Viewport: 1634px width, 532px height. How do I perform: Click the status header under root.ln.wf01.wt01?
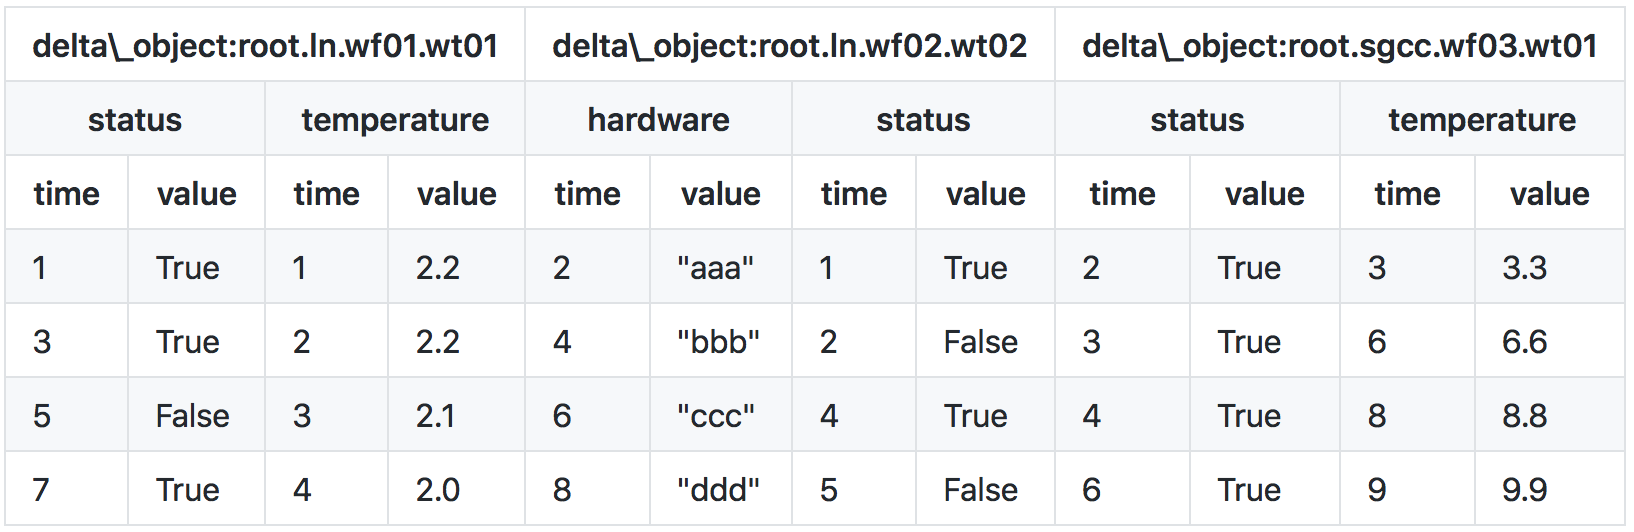(x=135, y=120)
